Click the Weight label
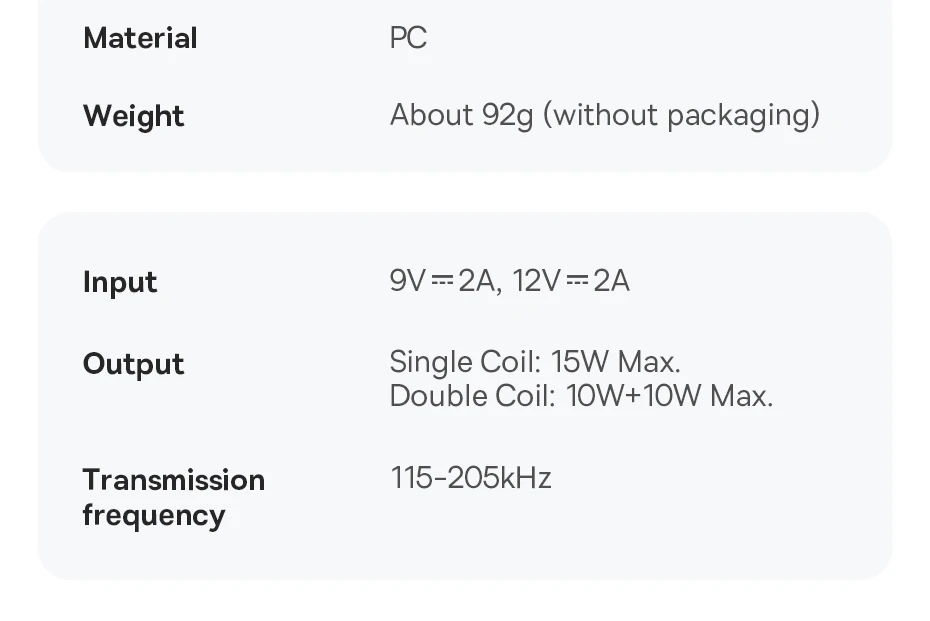The width and height of the screenshot is (930, 621). pos(133,116)
